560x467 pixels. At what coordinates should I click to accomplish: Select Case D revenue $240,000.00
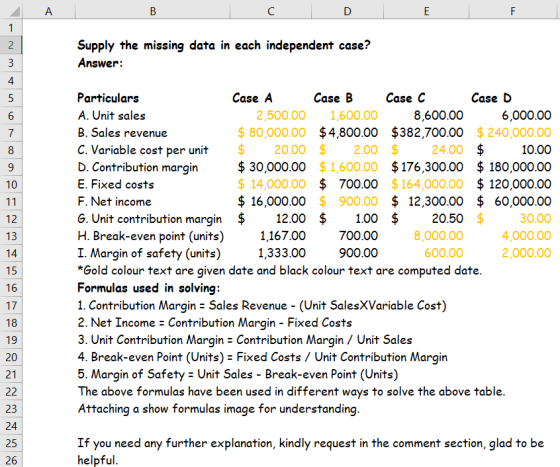tap(514, 133)
